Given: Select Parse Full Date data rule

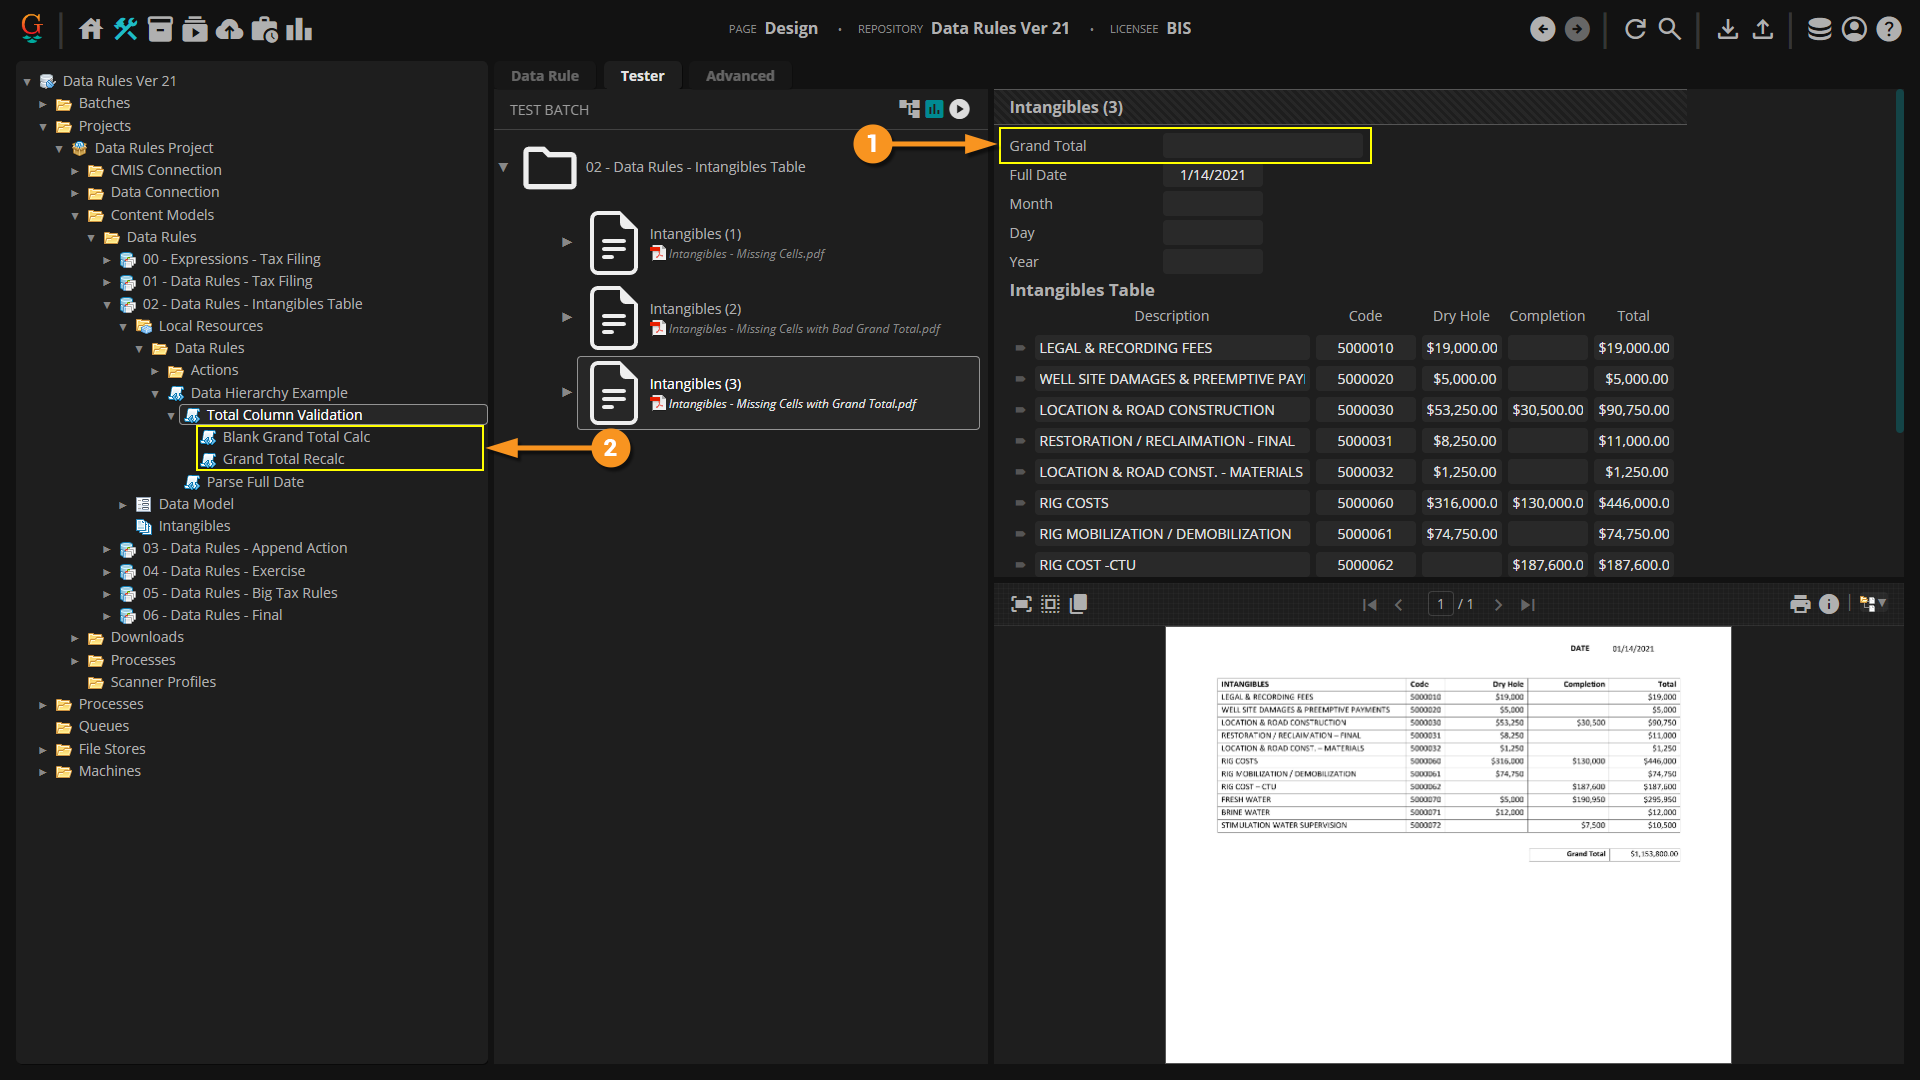Looking at the screenshot, I should point(255,482).
